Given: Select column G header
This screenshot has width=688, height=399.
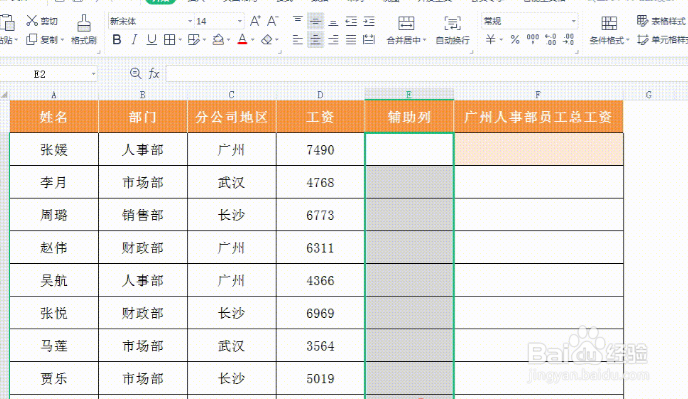Looking at the screenshot, I should 649,94.
